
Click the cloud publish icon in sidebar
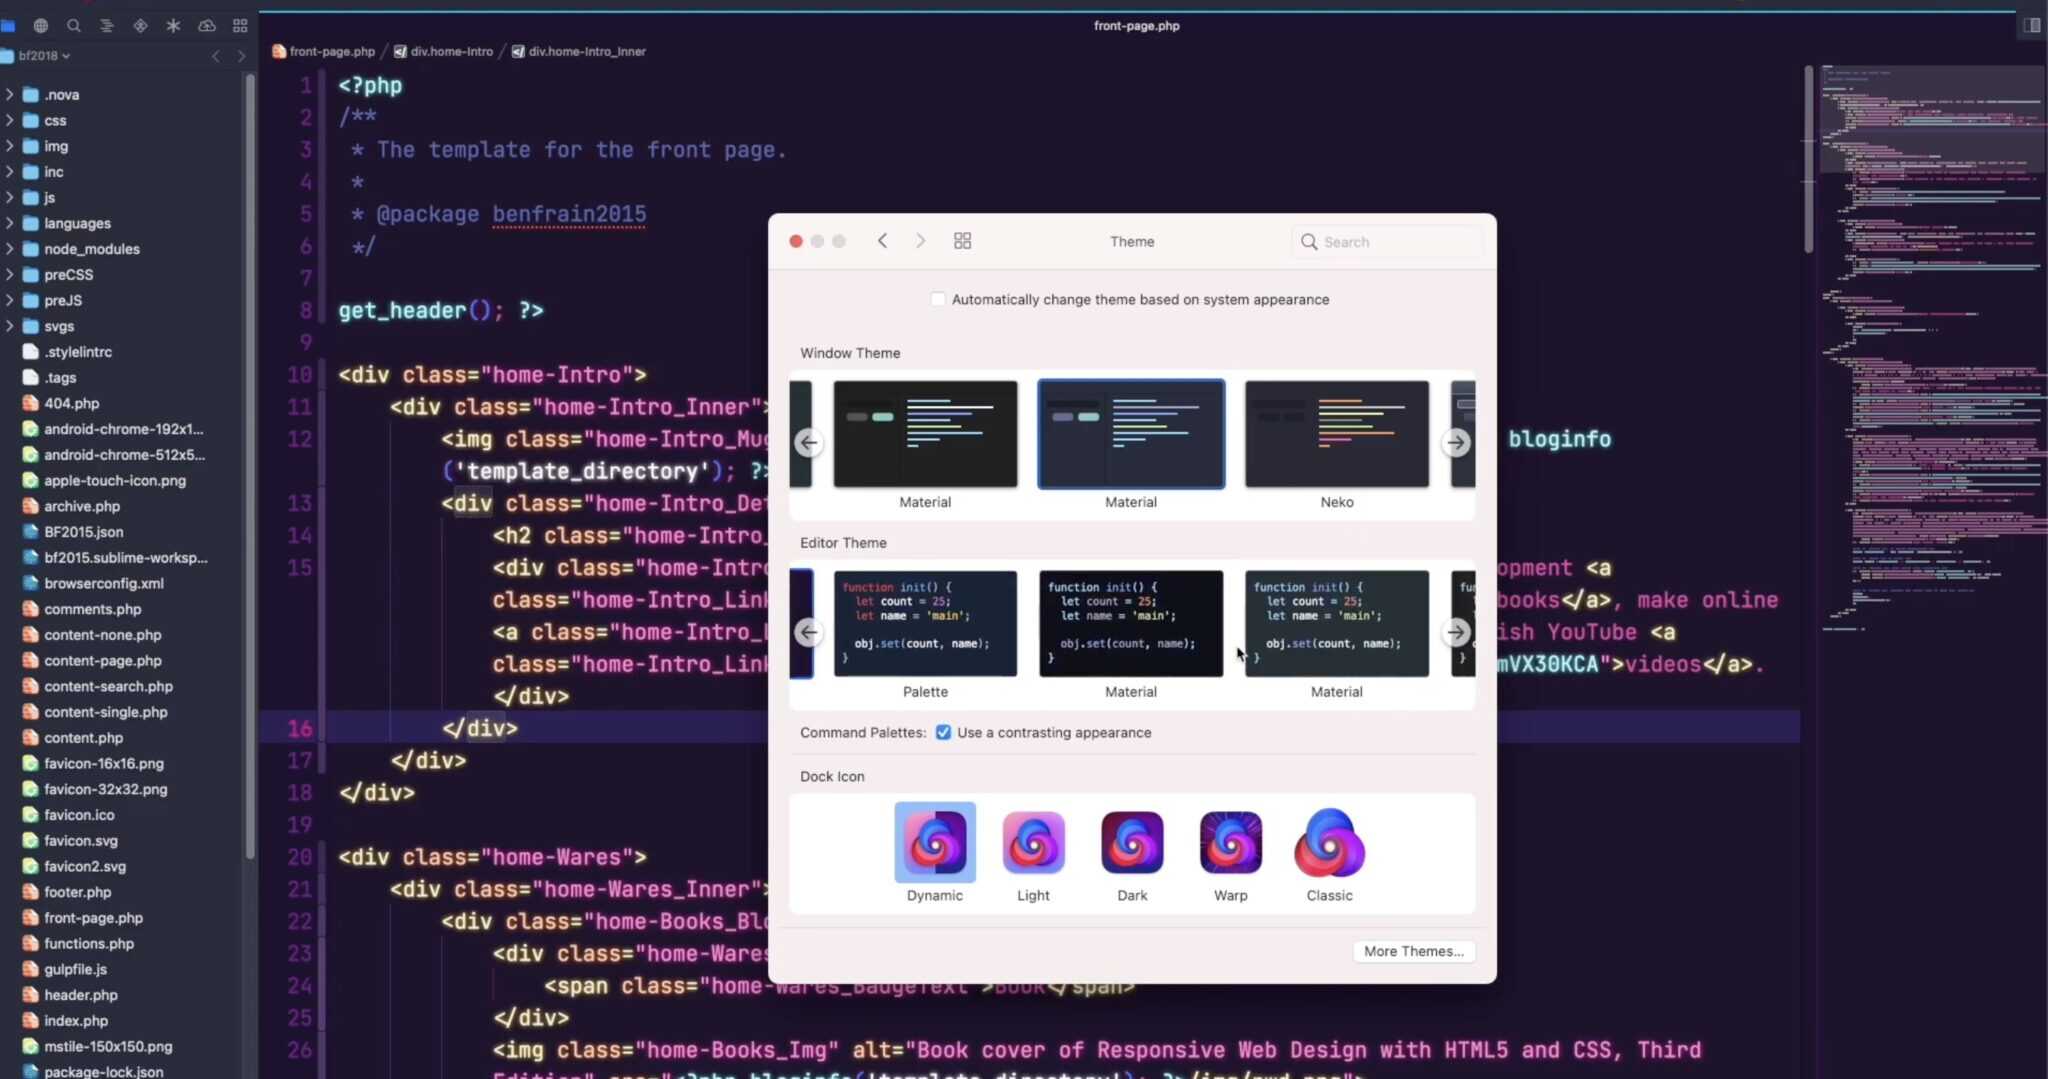pos(206,26)
